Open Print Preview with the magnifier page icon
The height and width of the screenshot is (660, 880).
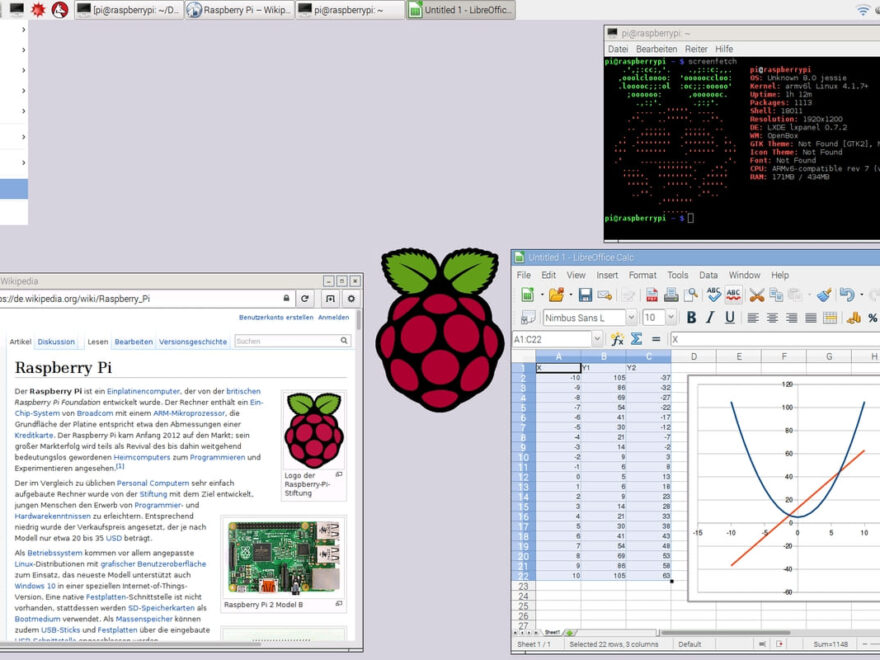[x=690, y=295]
